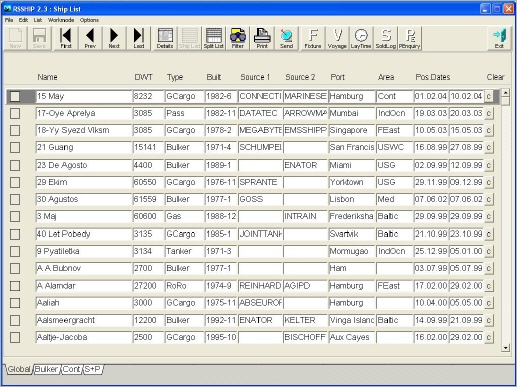Check the box for Aalsmeergracht
This screenshot has width=517, height=387.
[x=15, y=320]
